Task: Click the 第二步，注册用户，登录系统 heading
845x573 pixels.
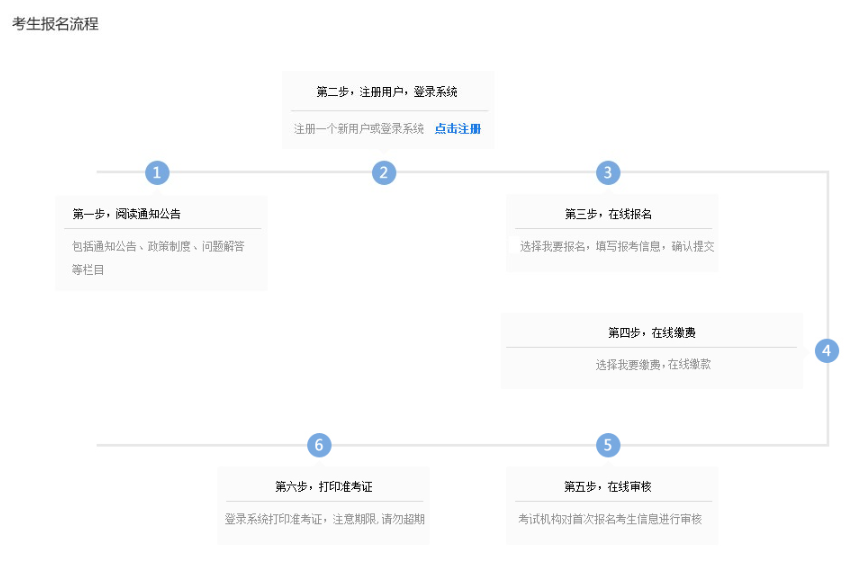Action: click(387, 92)
